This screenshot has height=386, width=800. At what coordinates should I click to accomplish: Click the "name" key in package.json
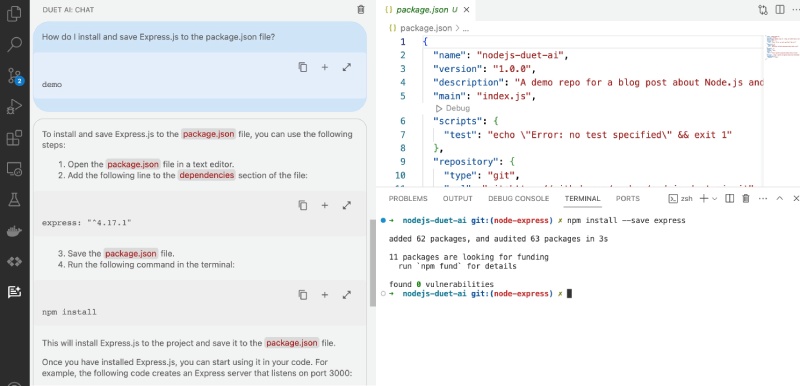click(450, 55)
